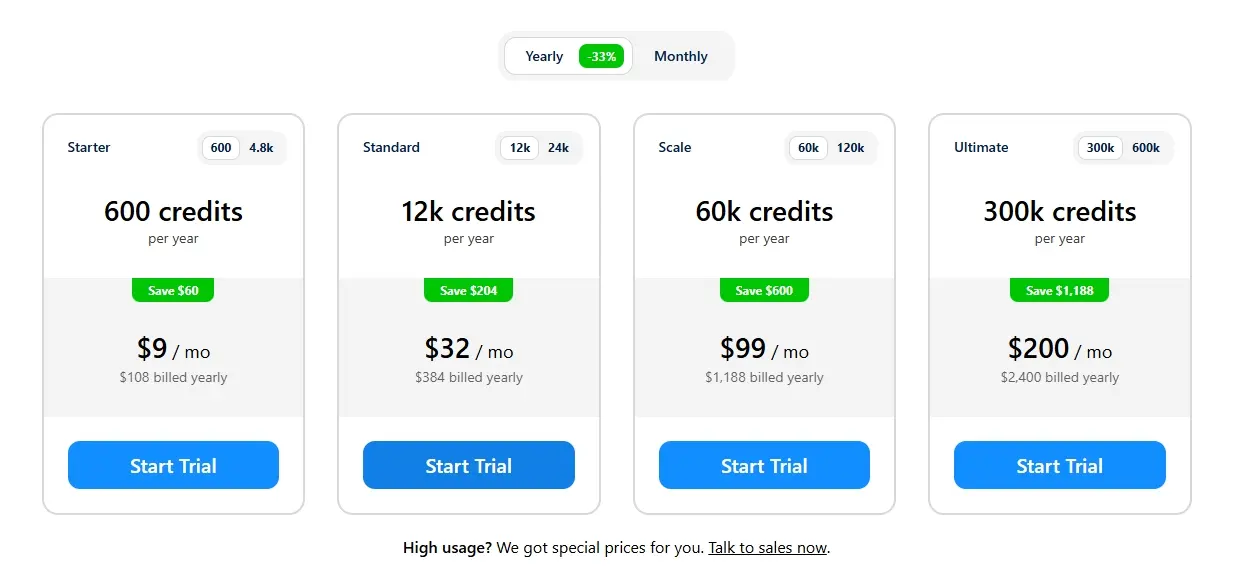
Task: Switch billing to Yearly
Action: coord(545,57)
